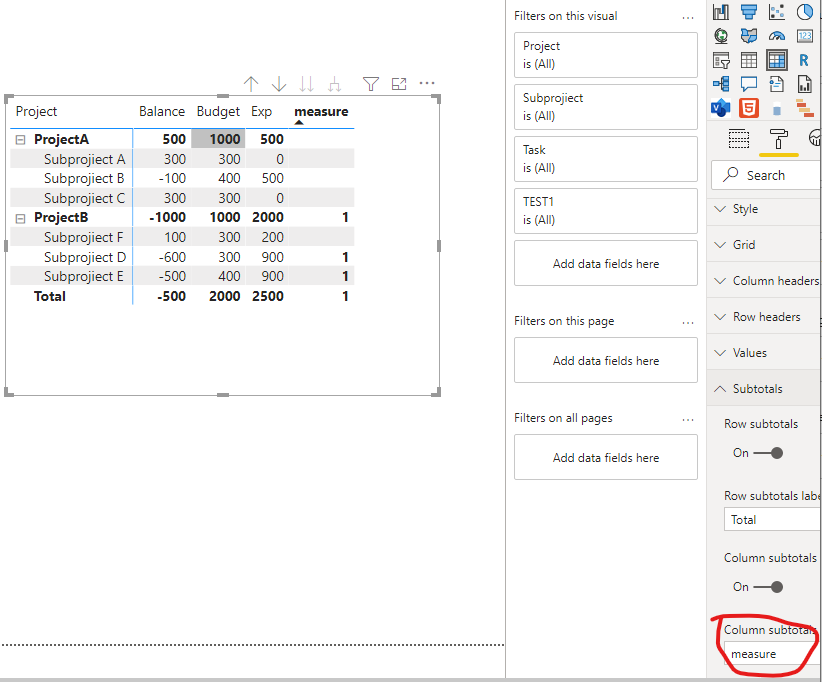Open more options ellipsis on matrix visual
This screenshot has width=822, height=682.
(x=427, y=83)
